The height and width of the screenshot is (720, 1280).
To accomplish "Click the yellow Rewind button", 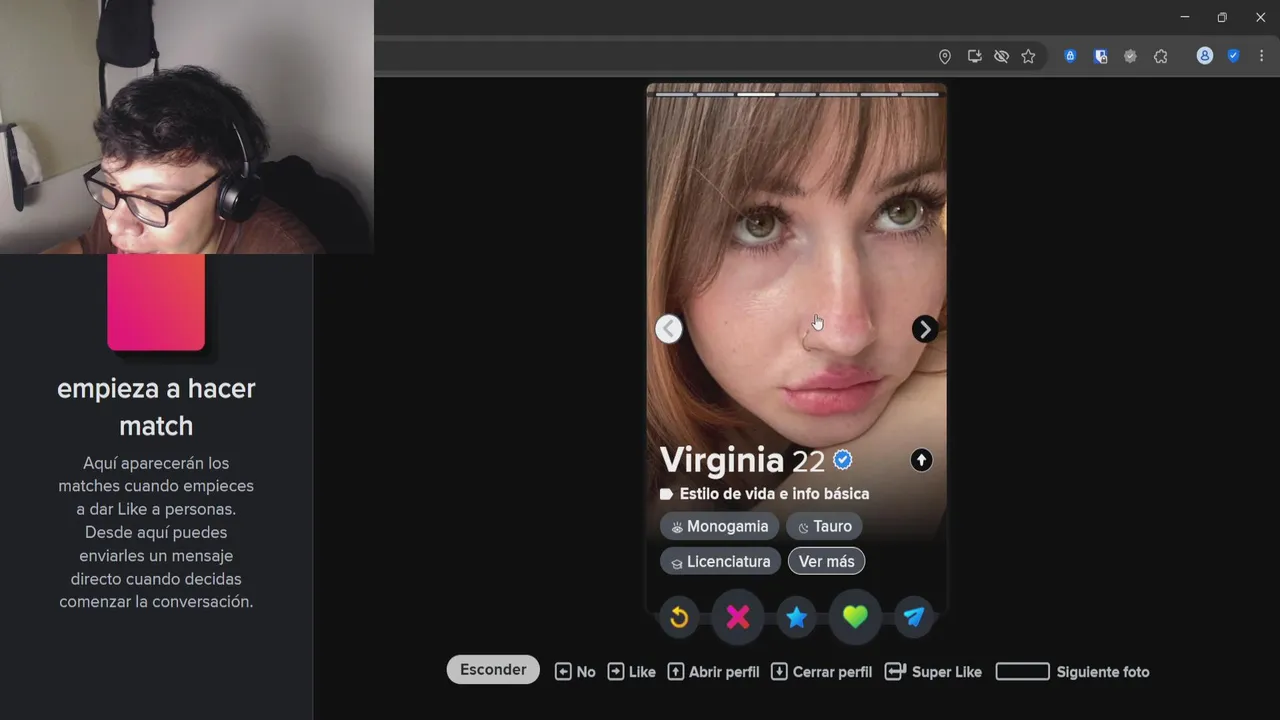I will [x=679, y=617].
